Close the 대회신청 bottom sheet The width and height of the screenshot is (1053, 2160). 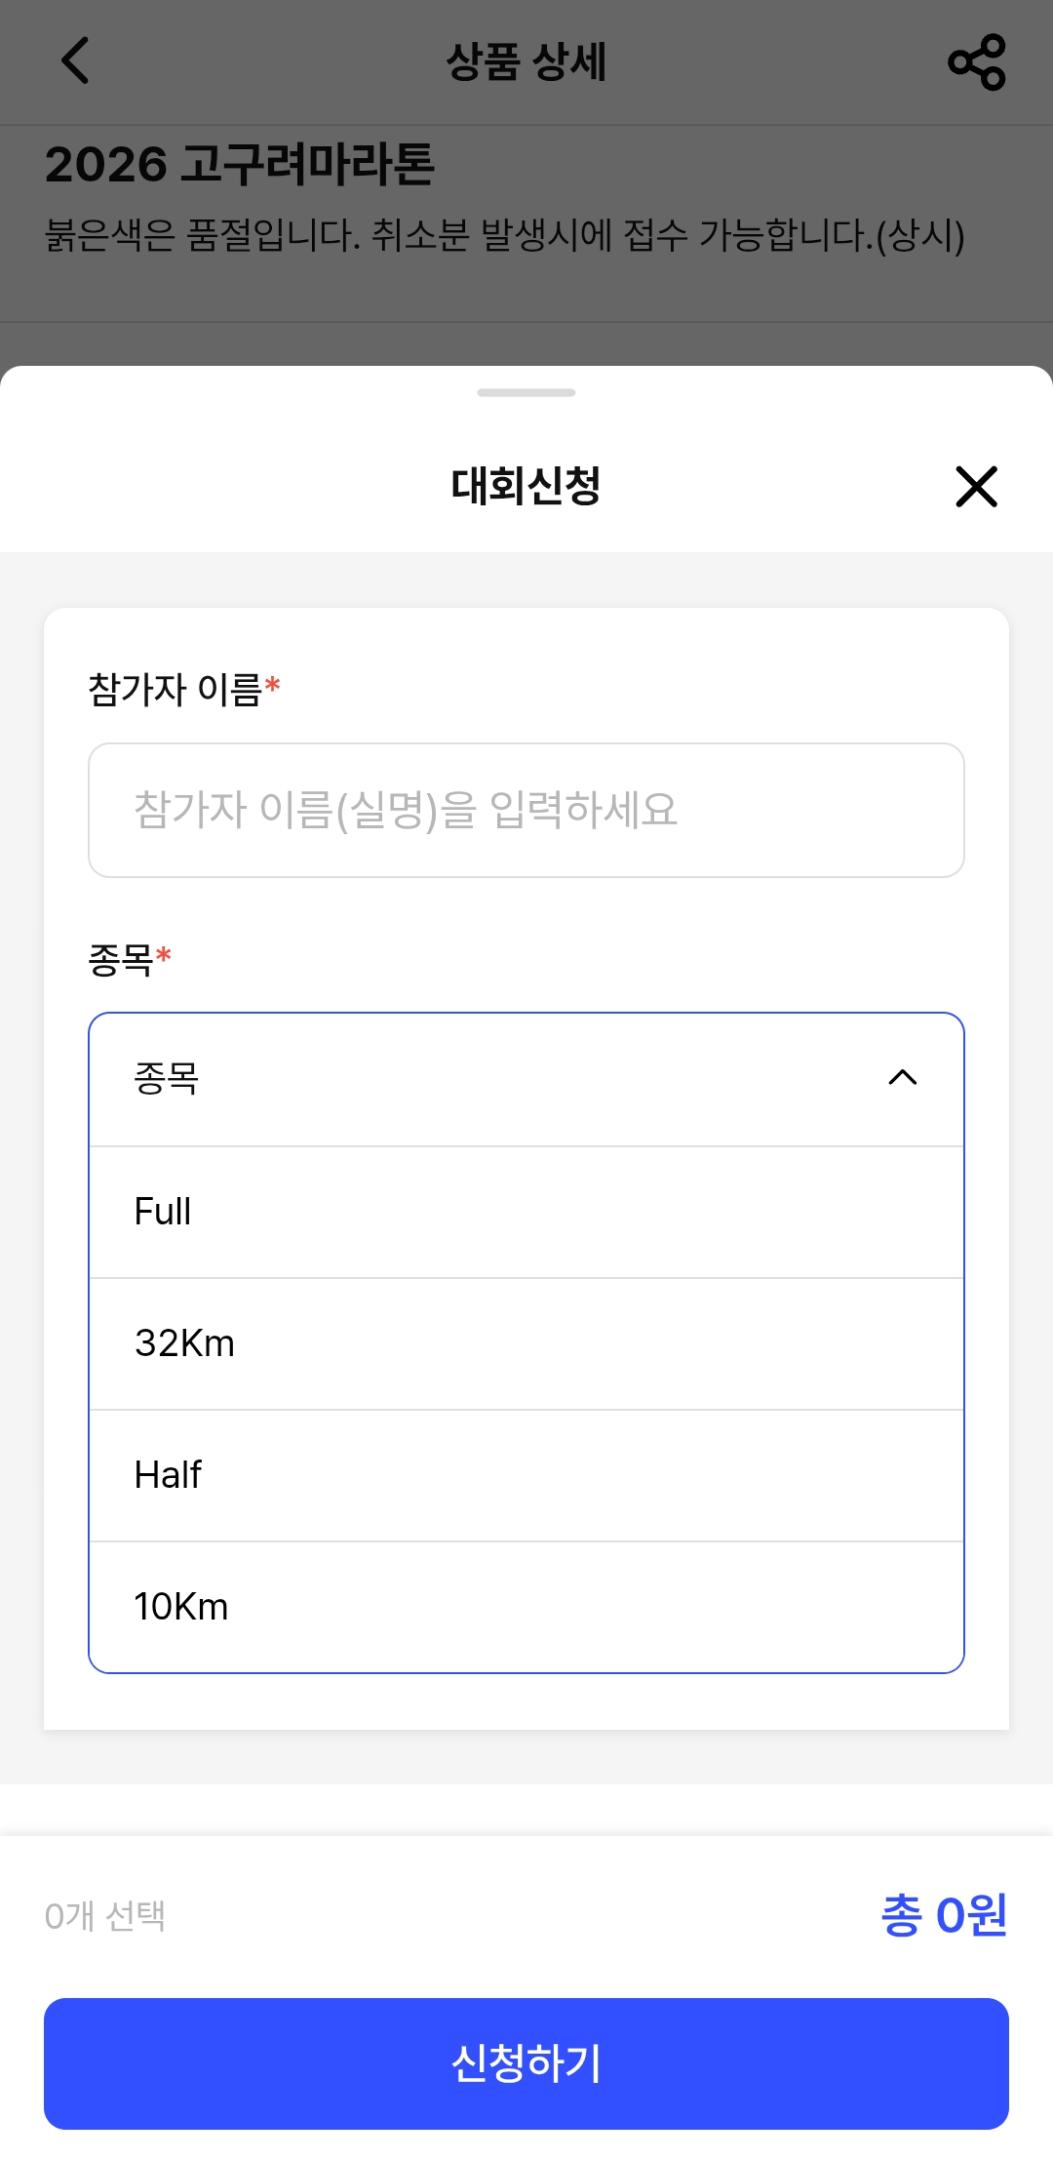[x=974, y=487]
